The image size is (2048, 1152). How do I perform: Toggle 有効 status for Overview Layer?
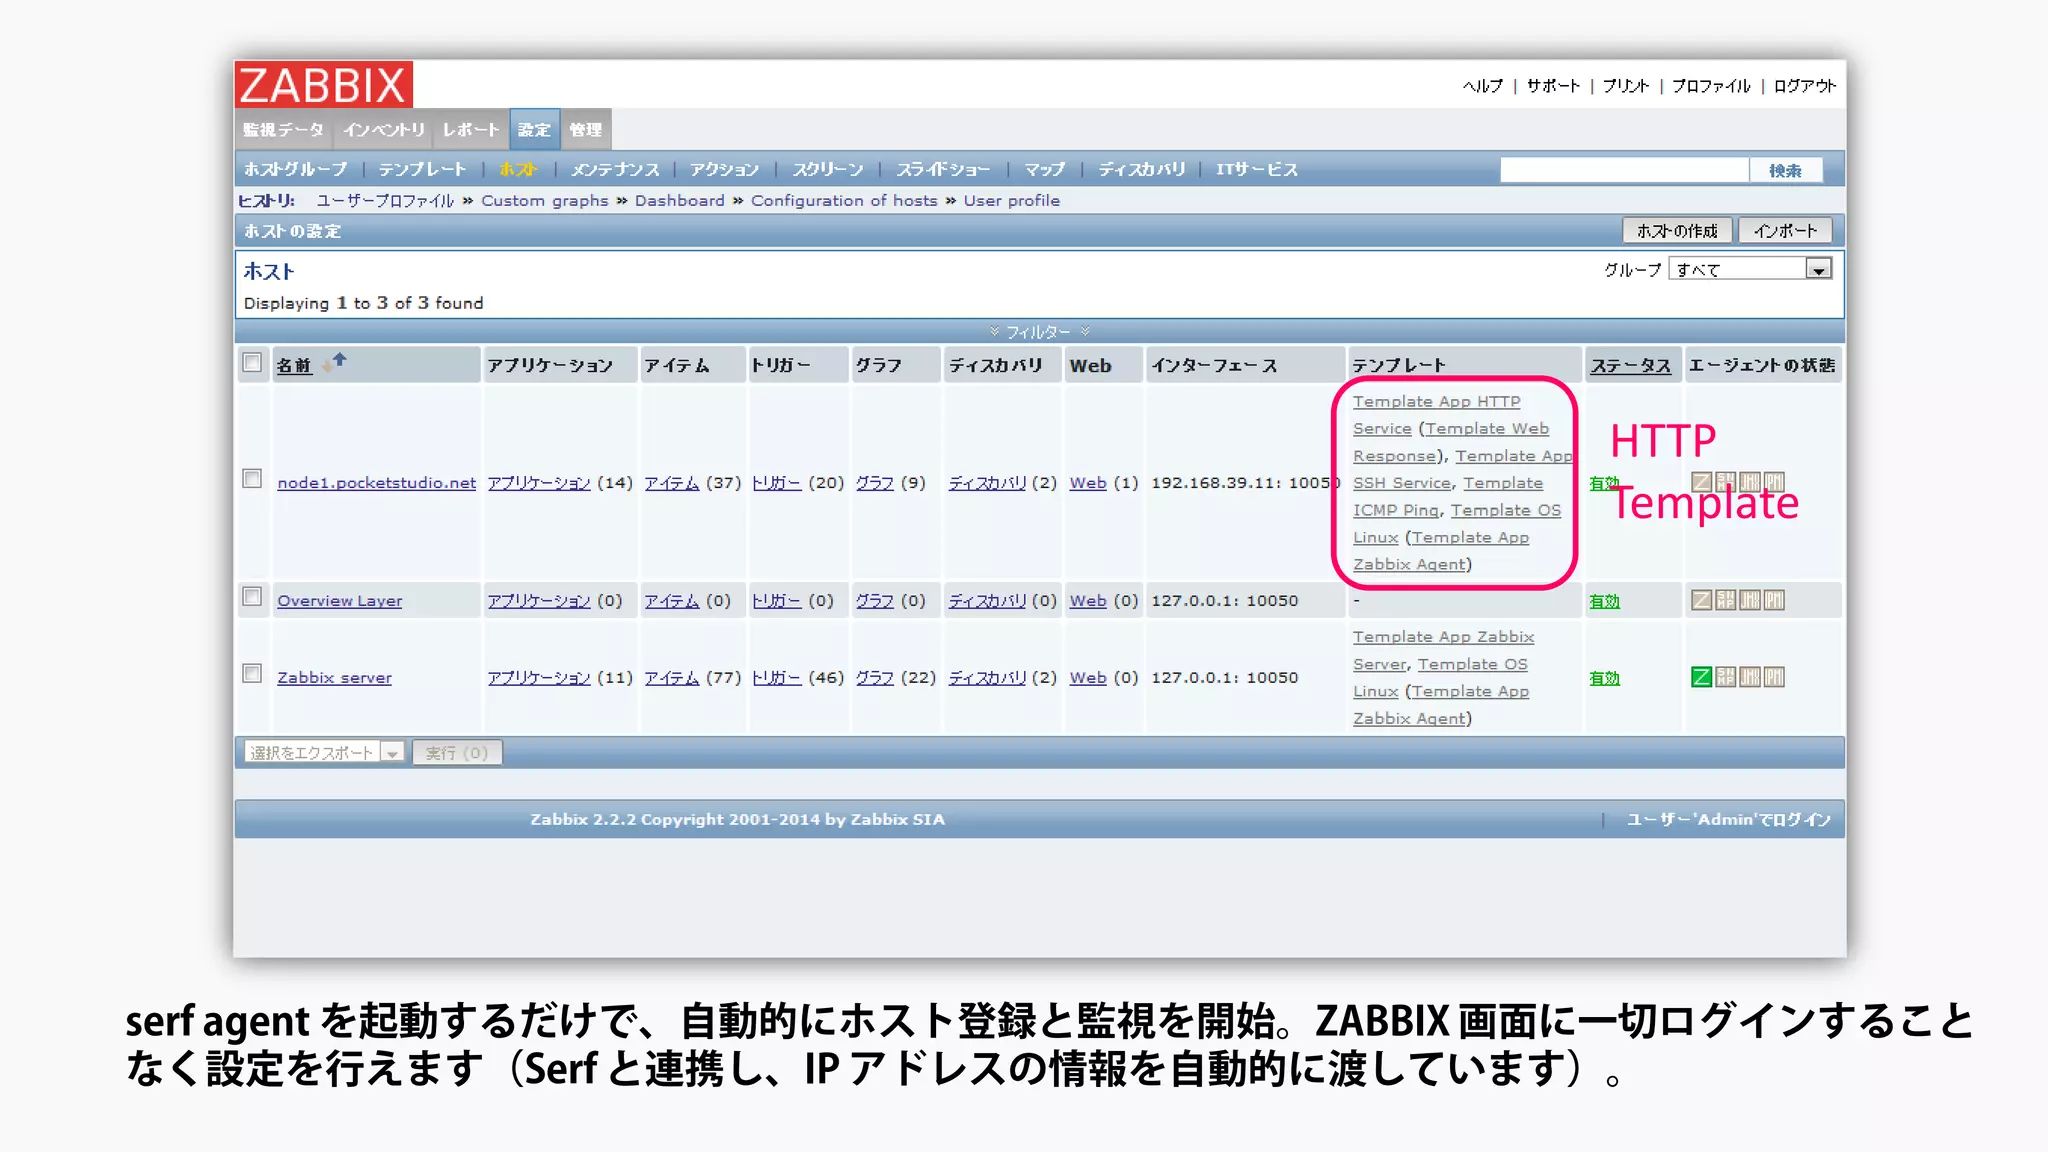1604,601
